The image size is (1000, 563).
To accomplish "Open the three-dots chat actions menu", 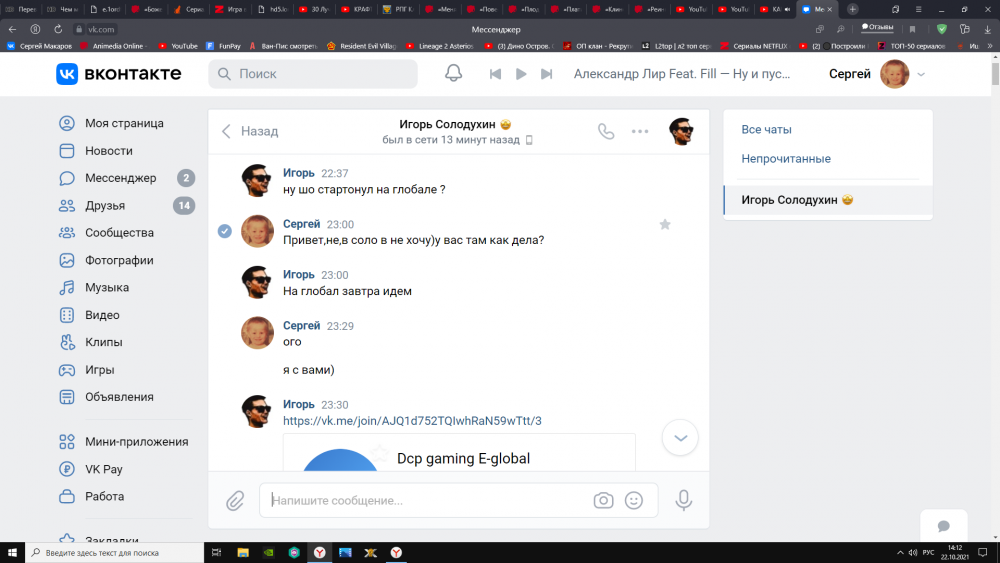I will (640, 131).
